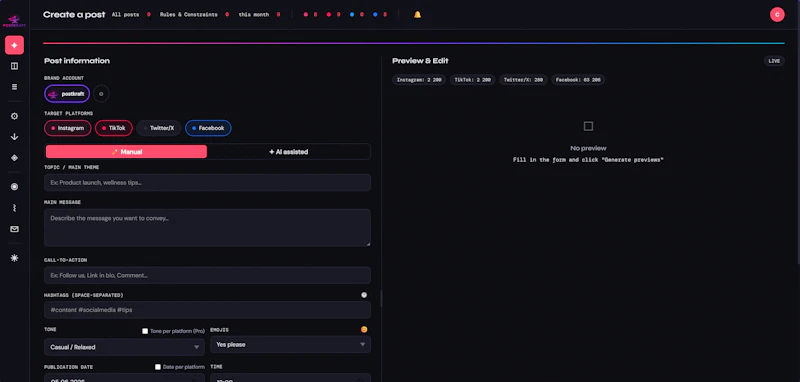Screen dimensions: 800x382
Task: Click the Preview & Edit heading
Action: [420, 61]
